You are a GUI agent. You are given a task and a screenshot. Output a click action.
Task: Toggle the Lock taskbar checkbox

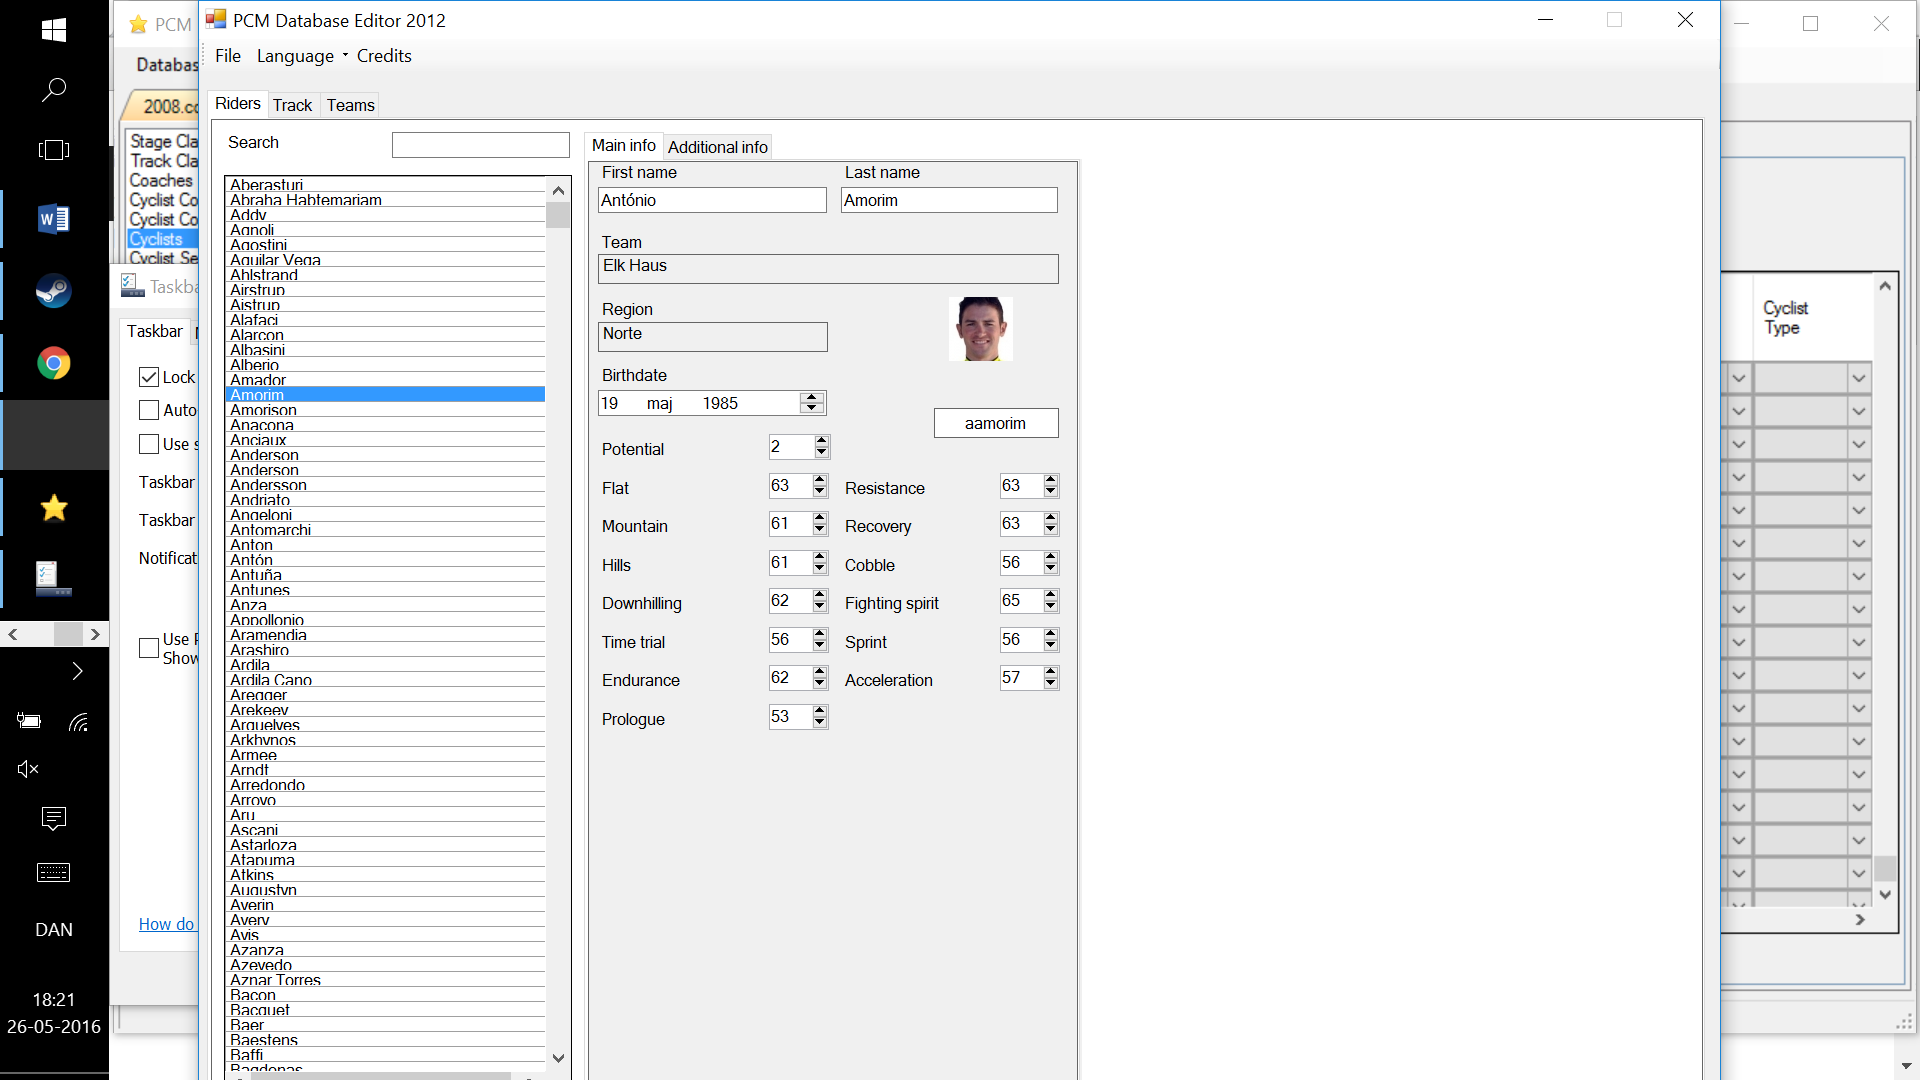(x=149, y=377)
